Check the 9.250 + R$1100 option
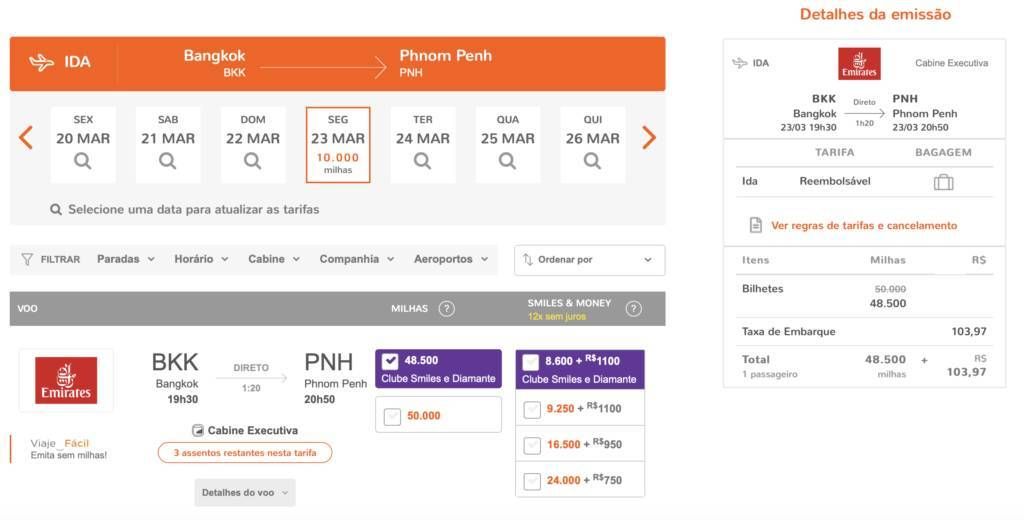This screenshot has width=1024, height=520. point(532,409)
